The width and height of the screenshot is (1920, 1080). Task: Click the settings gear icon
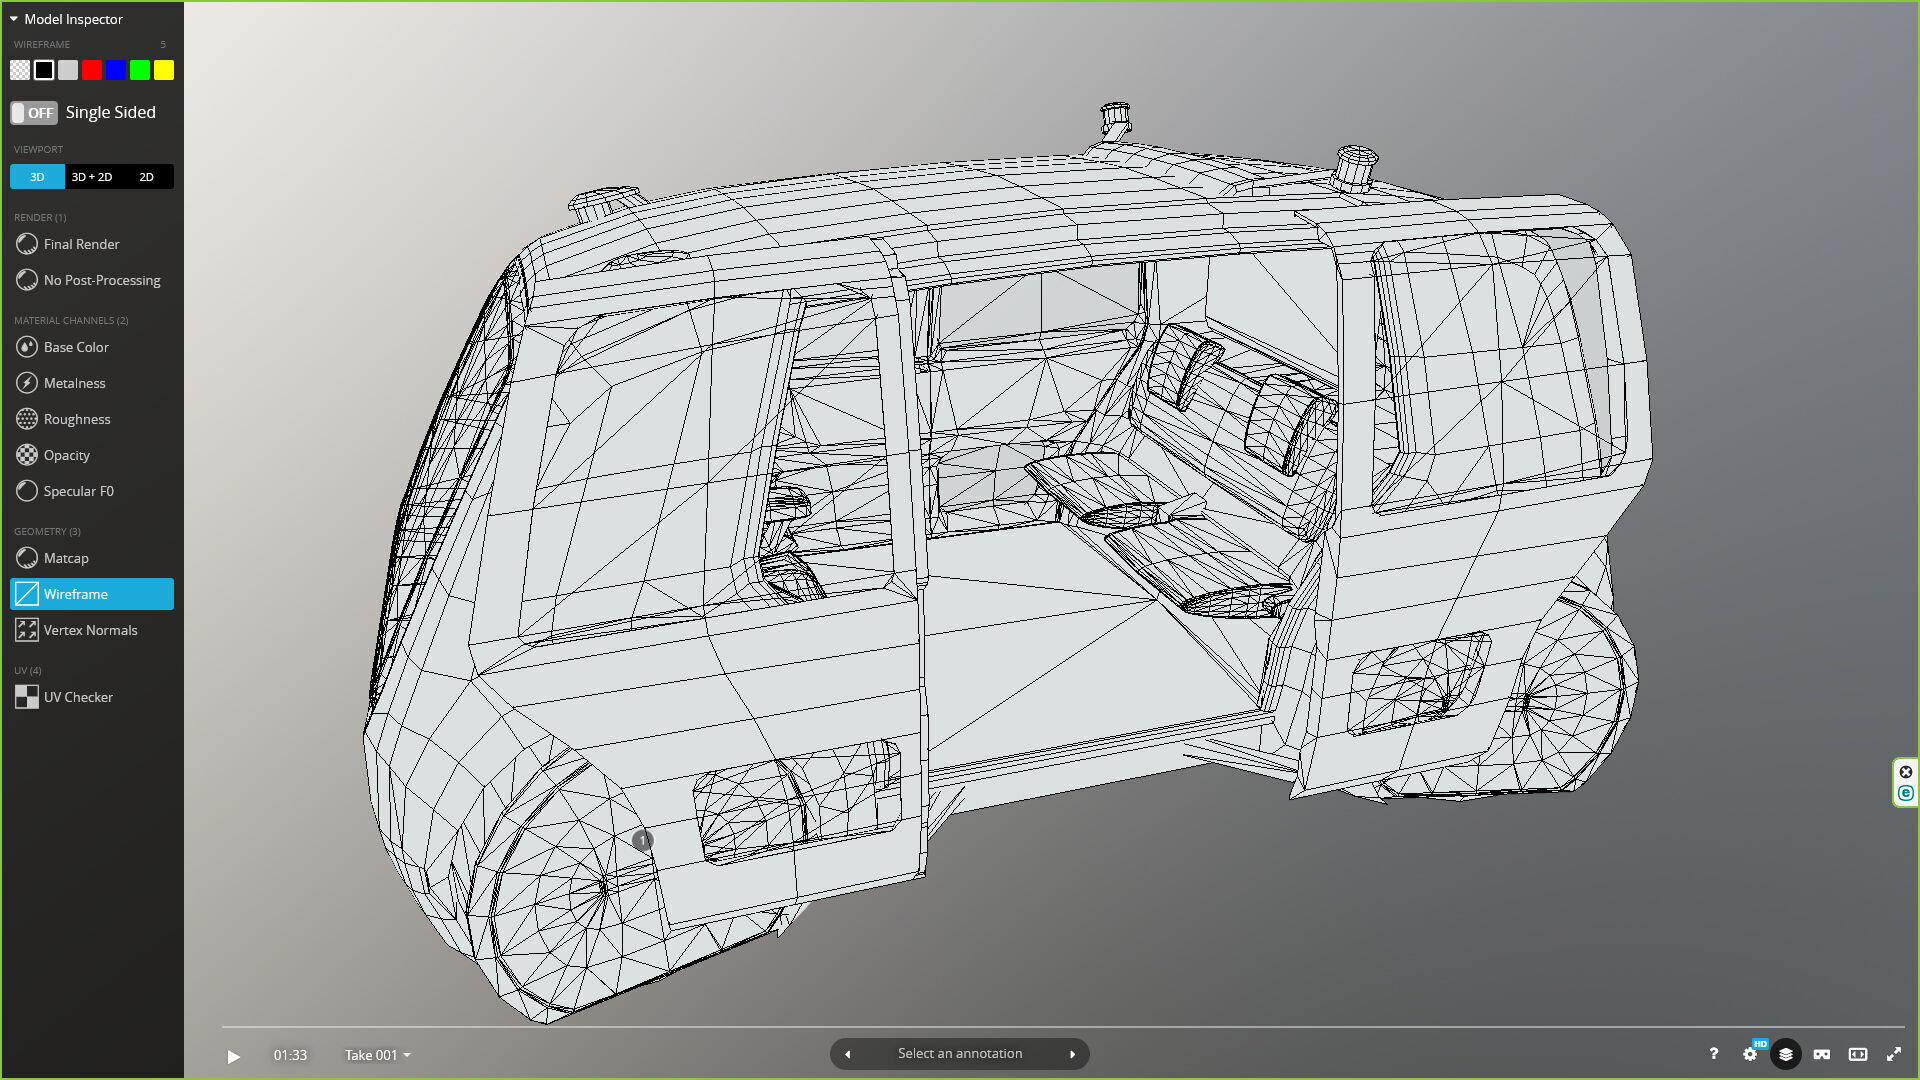[x=1749, y=1055]
